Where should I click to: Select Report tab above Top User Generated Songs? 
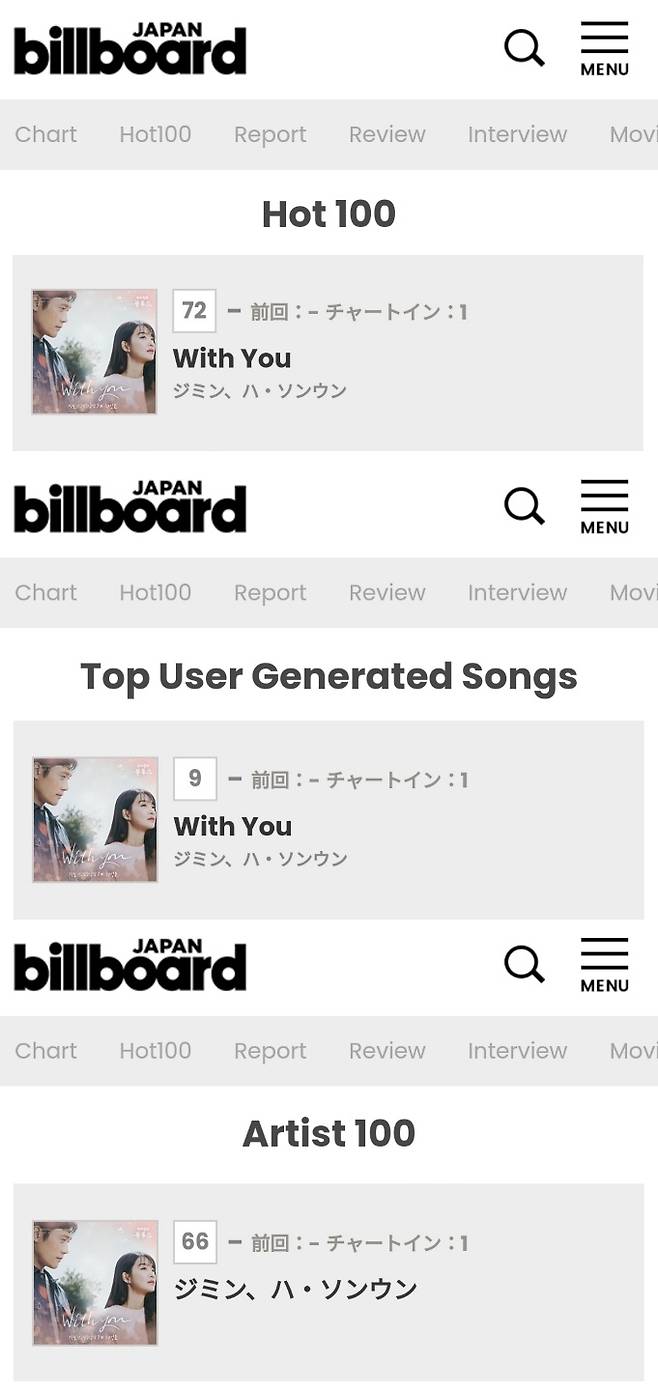pos(270,592)
